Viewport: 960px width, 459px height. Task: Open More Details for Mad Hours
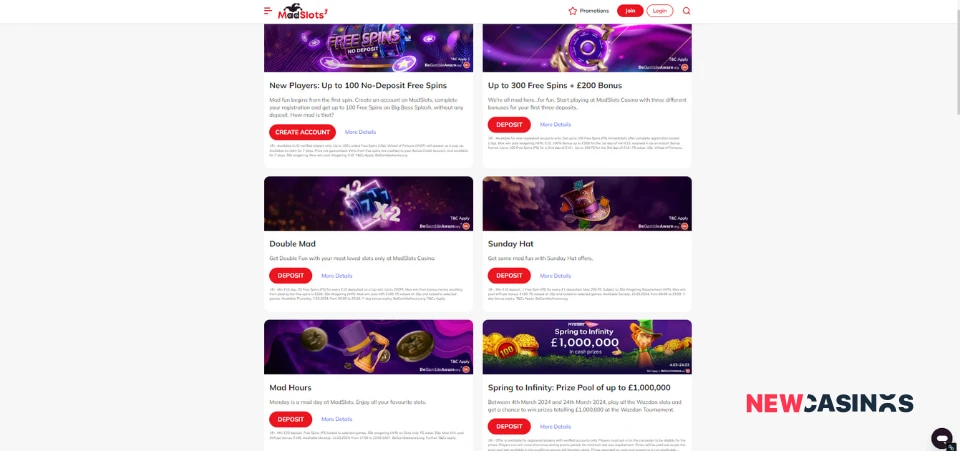click(x=337, y=419)
